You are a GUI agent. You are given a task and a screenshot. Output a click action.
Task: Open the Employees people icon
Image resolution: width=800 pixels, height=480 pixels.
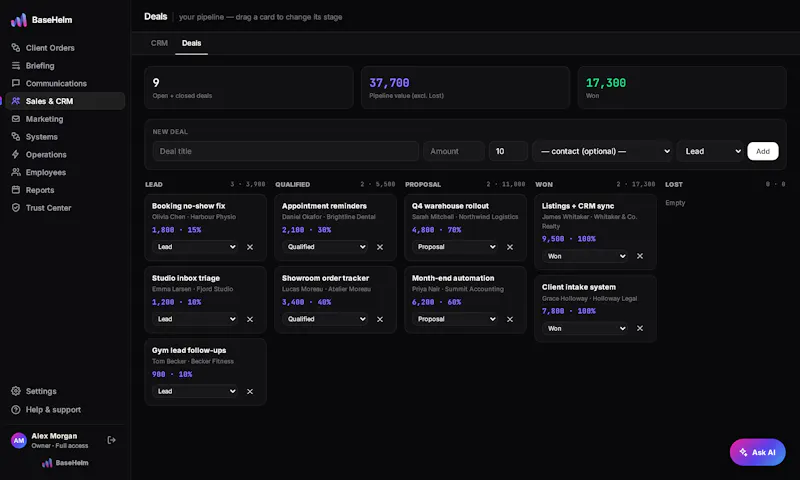click(x=16, y=172)
